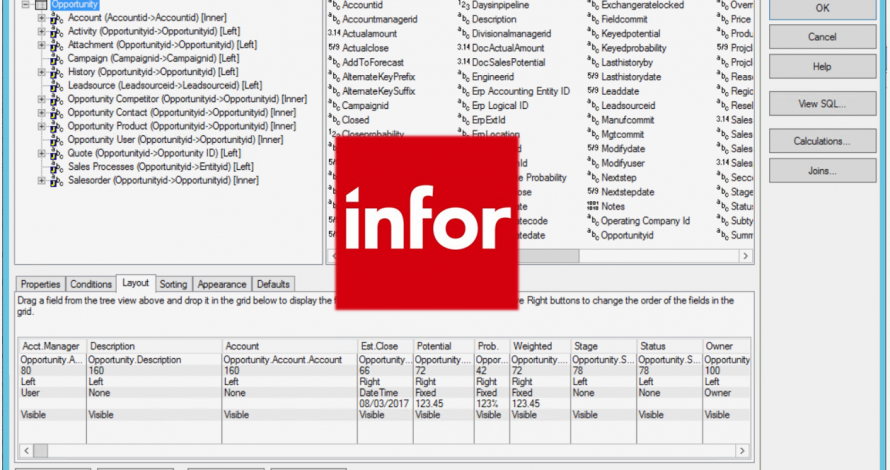Select the Description column header in grid
Viewport: 890px width, 470px height.
click(154, 346)
